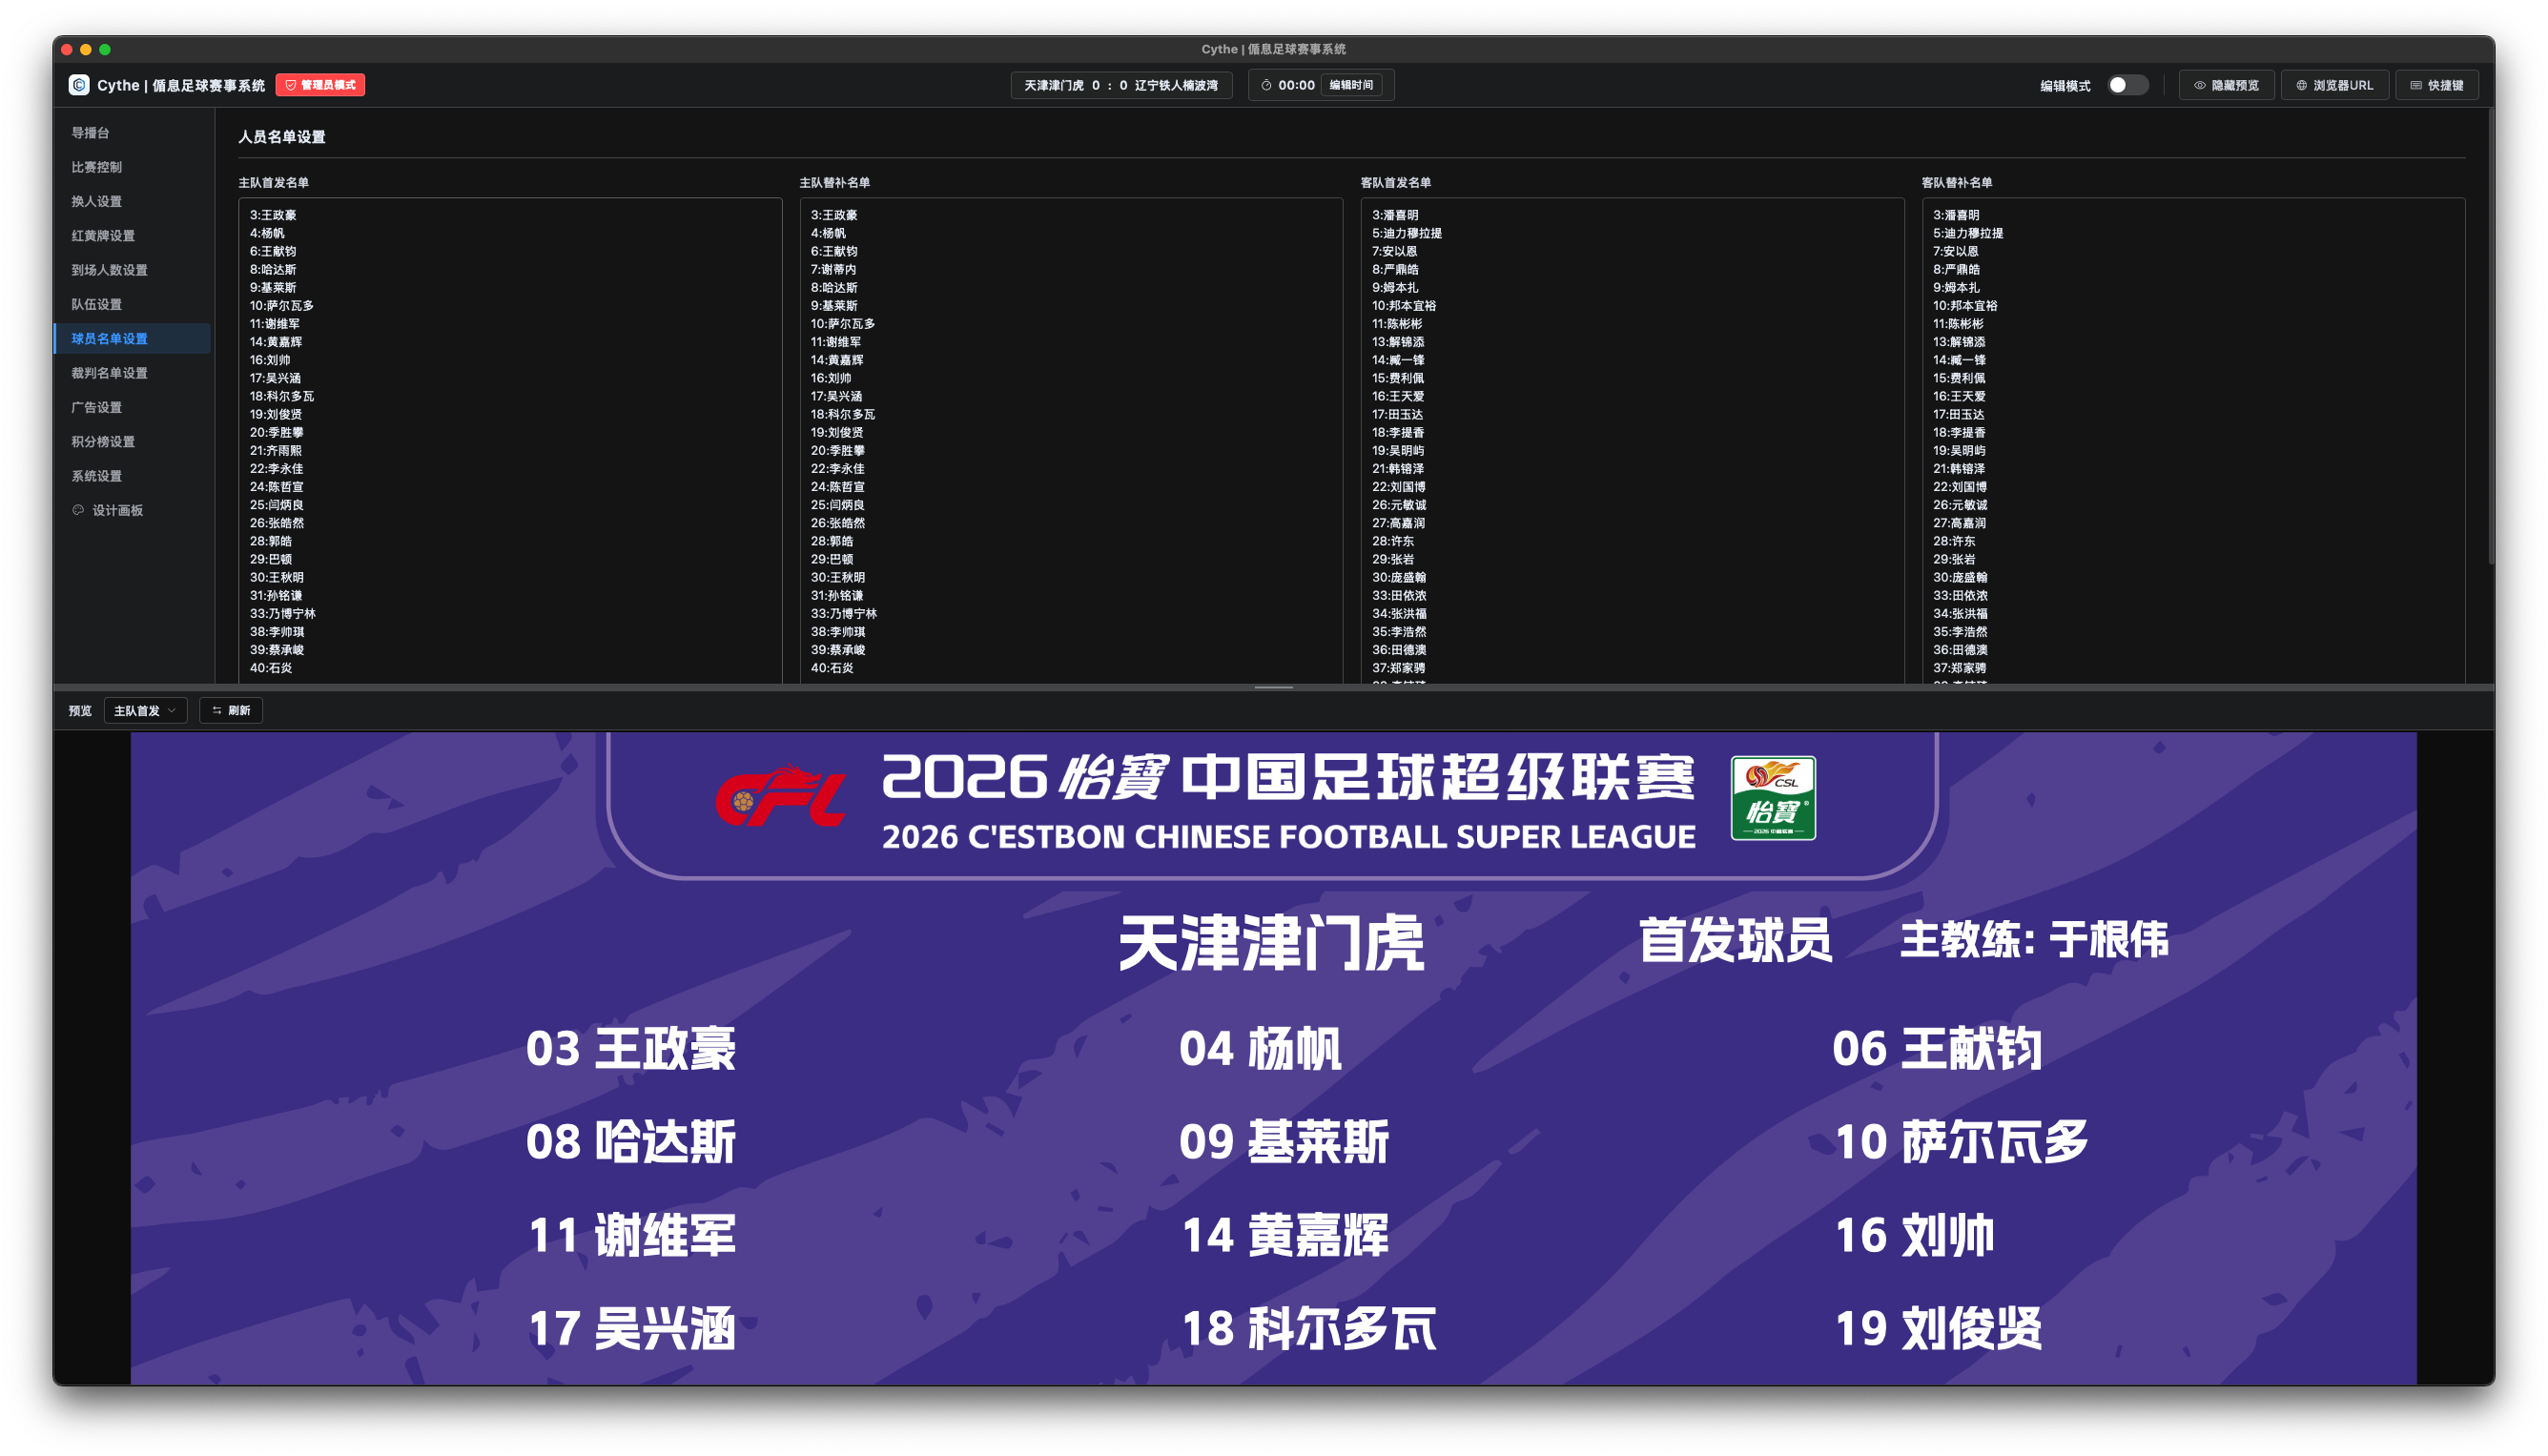Click 09 基莱斯 in the preview
This screenshot has height=1456, width=2548.
click(x=1284, y=1142)
